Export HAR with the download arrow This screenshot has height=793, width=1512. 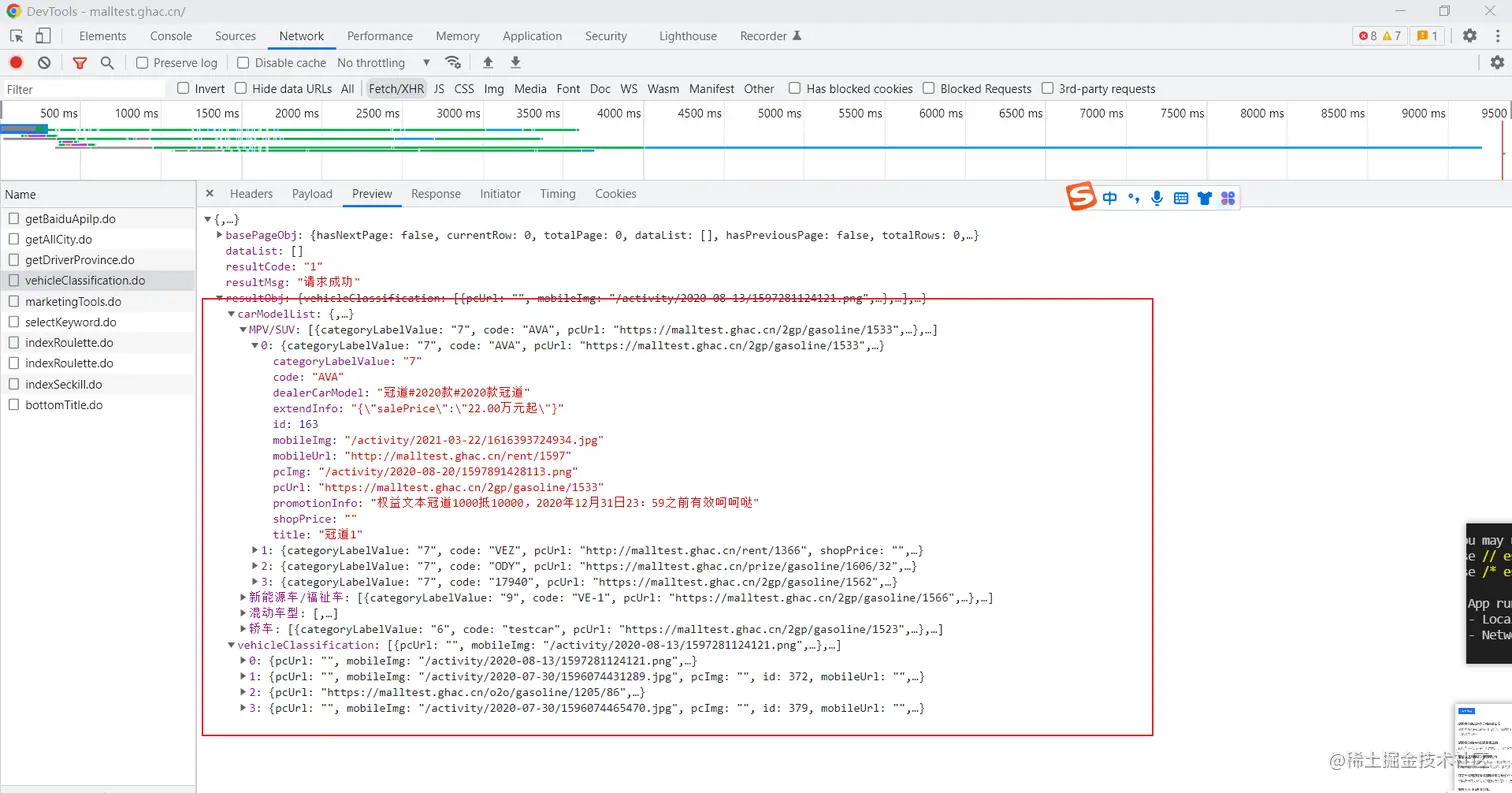tap(516, 62)
